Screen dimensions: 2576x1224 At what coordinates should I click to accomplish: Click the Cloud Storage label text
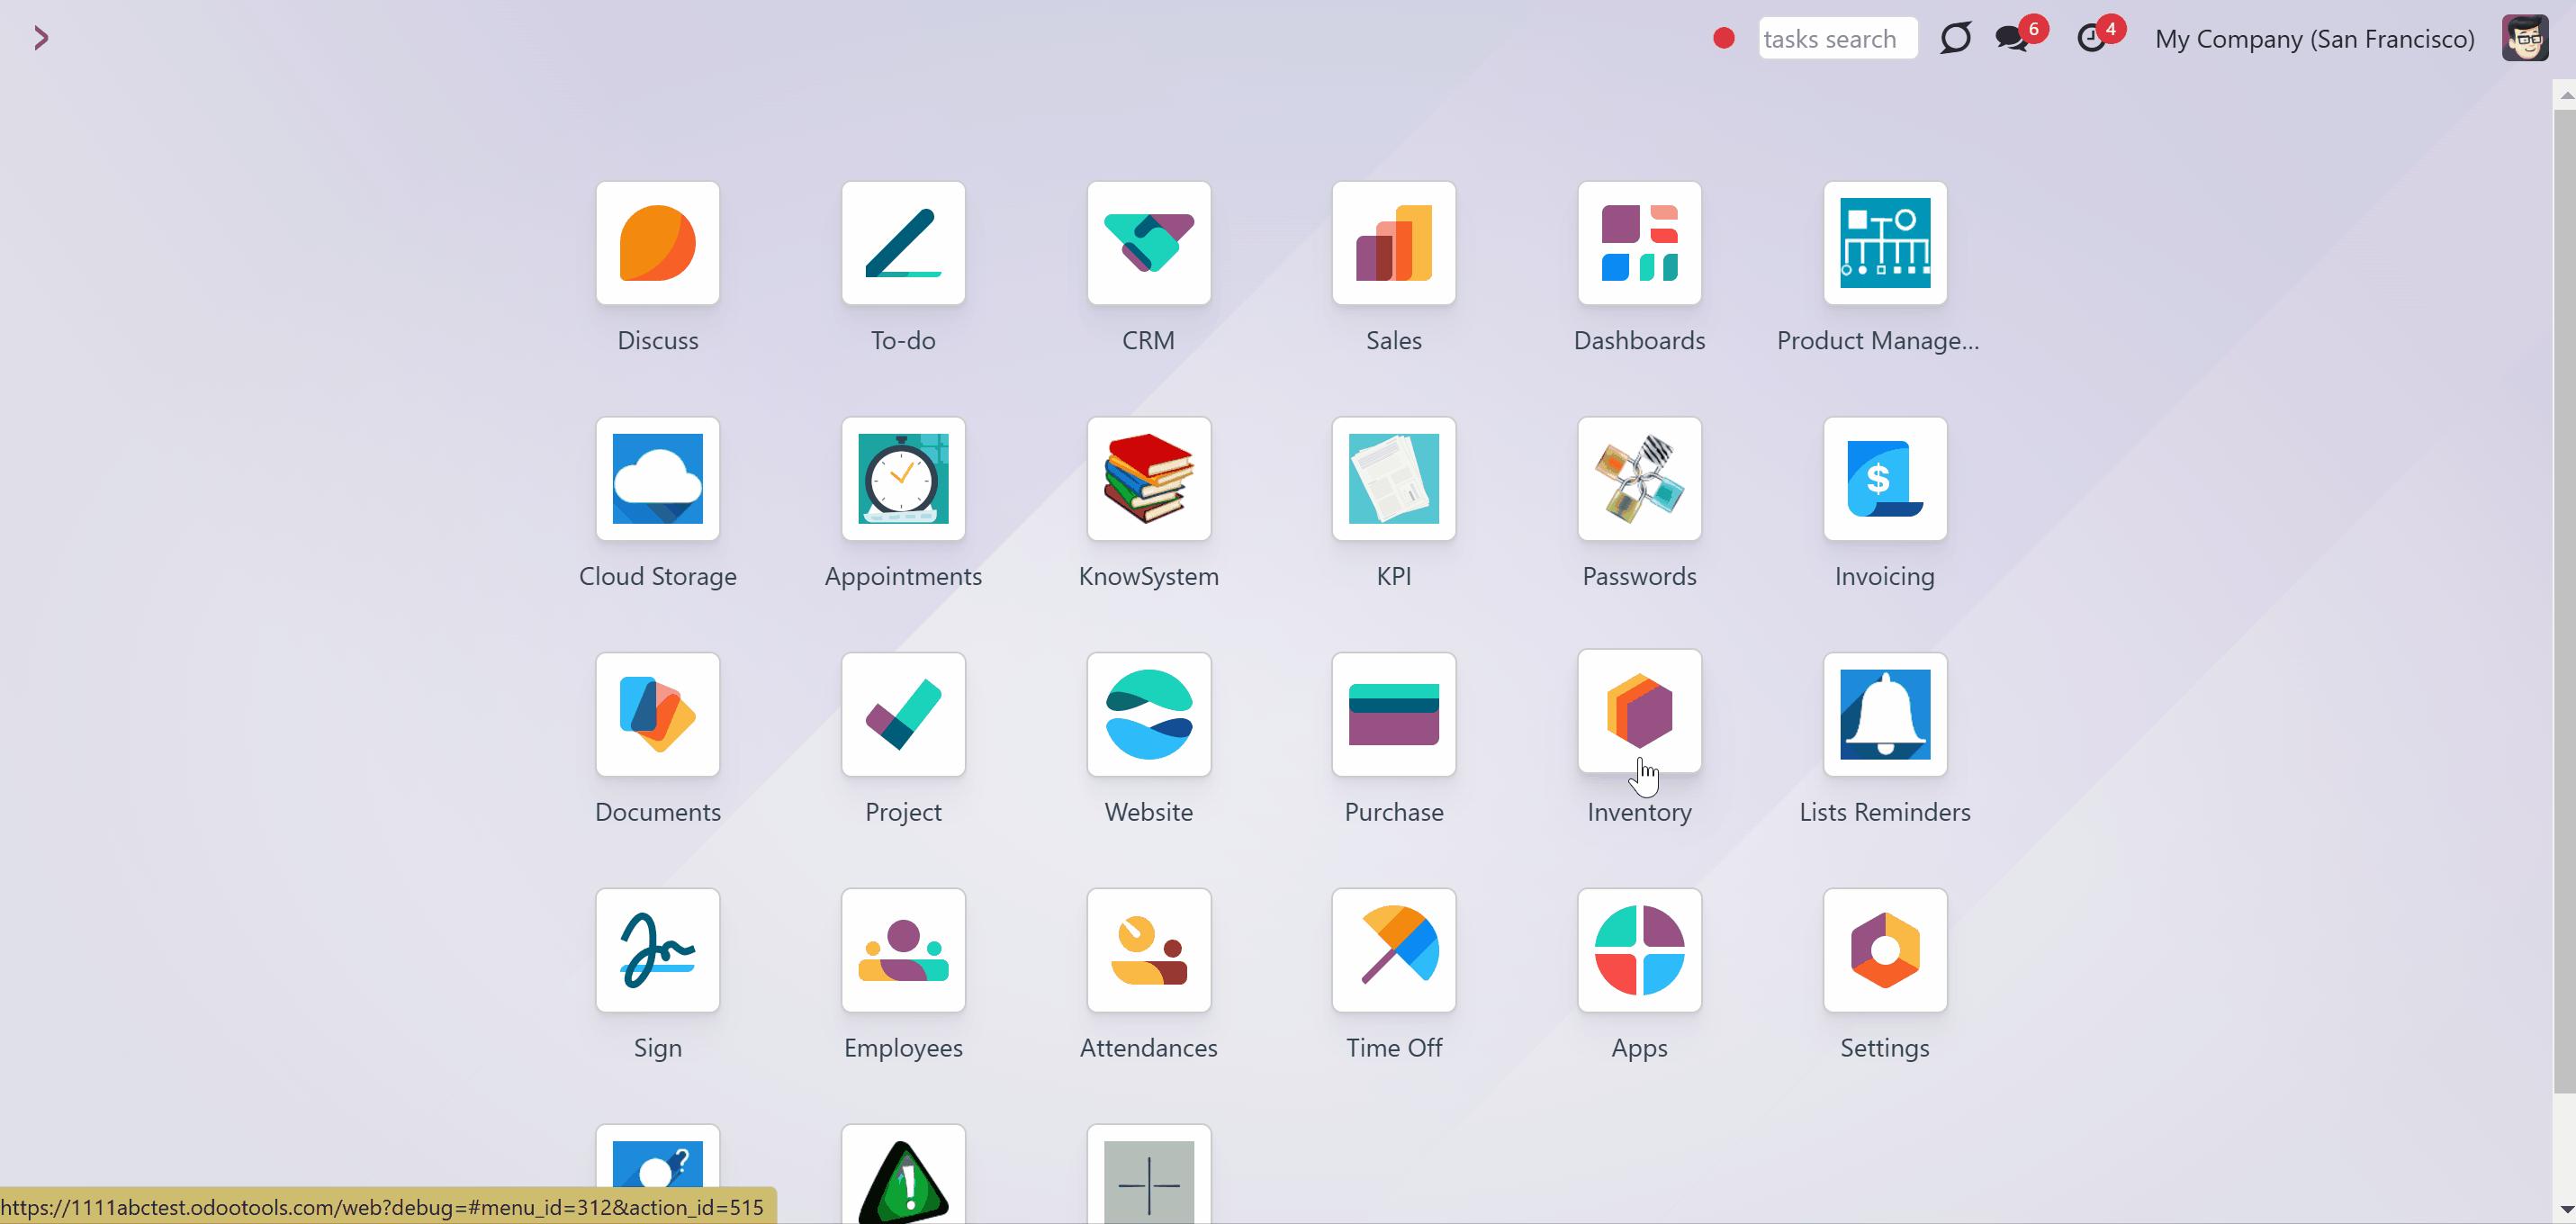click(657, 576)
